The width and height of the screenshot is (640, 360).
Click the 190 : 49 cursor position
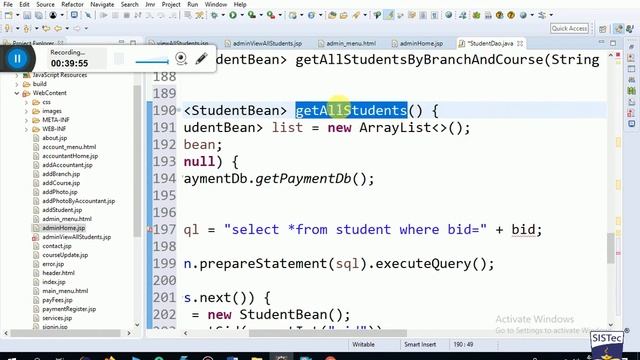pos(463,344)
